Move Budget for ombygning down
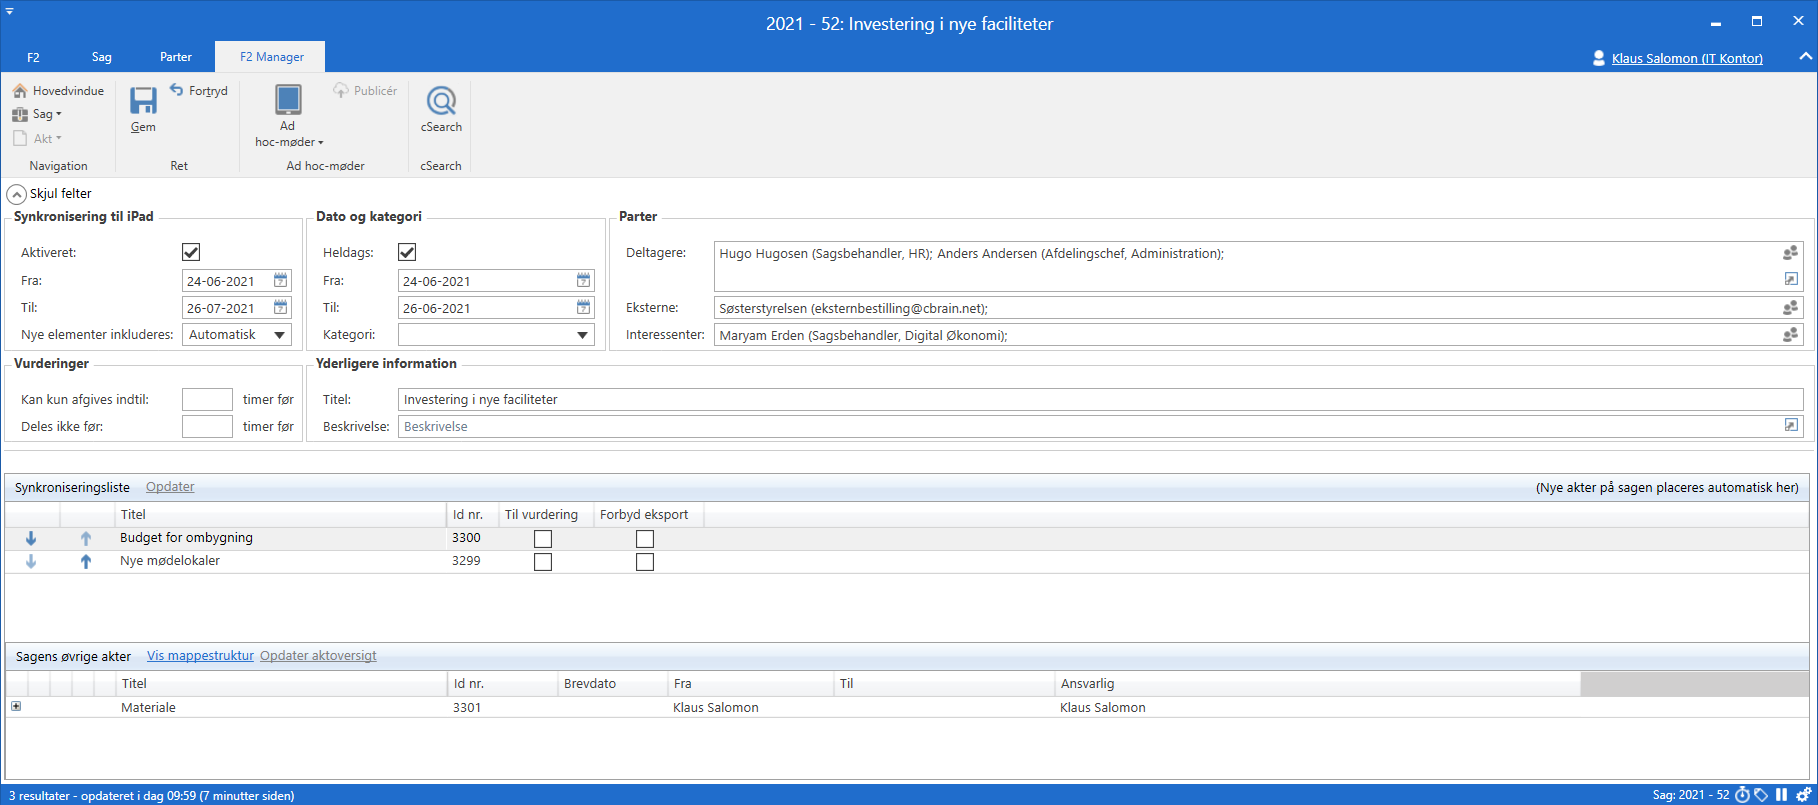The height and width of the screenshot is (805, 1818). [x=31, y=538]
